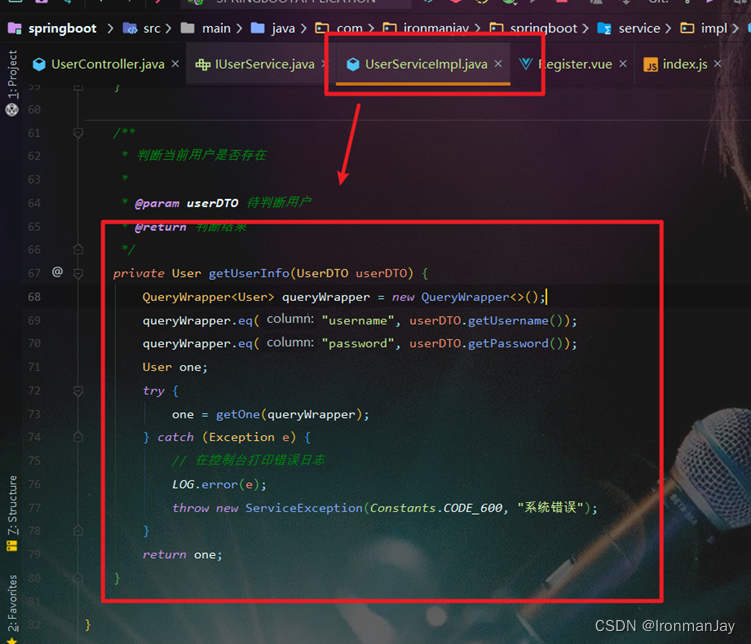Click line number 68 in gutter
This screenshot has width=751, height=644.
pos(34,297)
